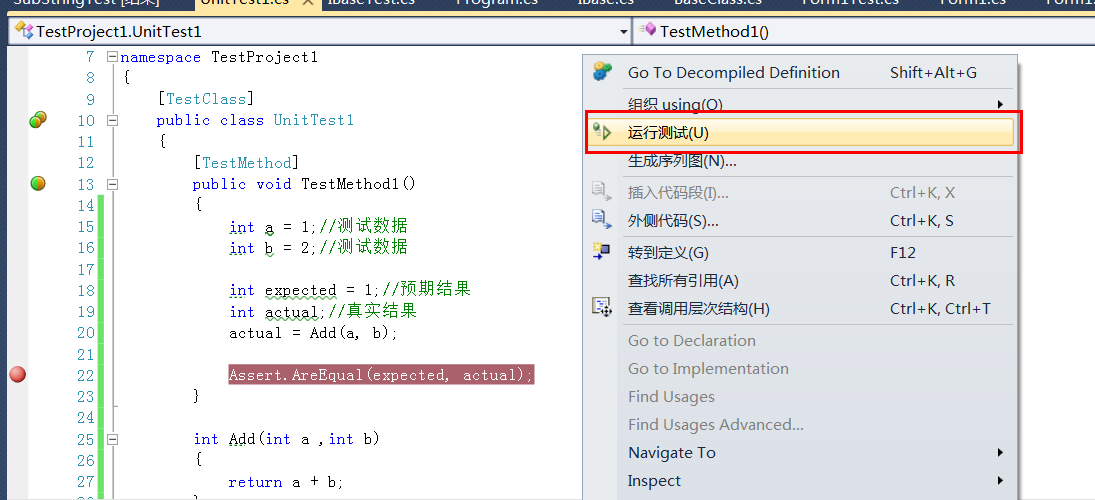The height and width of the screenshot is (500, 1095).
Task: Select 生成序列图 from the context menu
Action: click(x=682, y=161)
